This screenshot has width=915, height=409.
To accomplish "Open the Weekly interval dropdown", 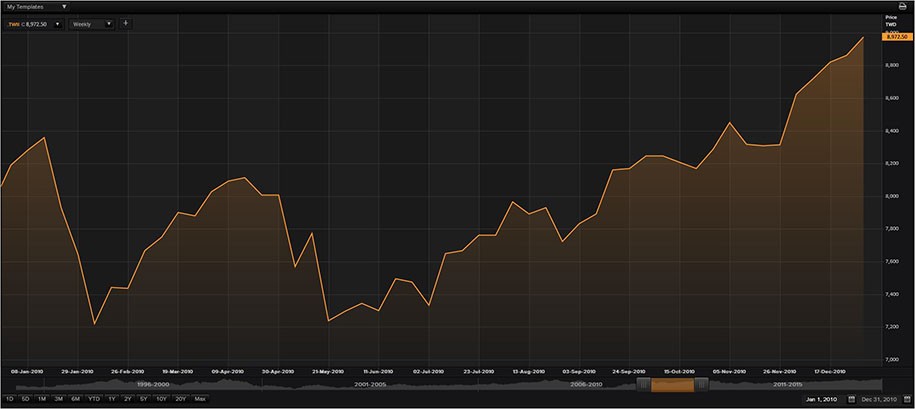I will click(92, 25).
